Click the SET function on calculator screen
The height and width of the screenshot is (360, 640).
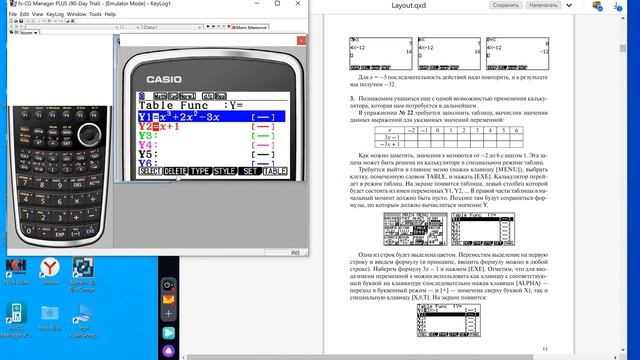pos(250,171)
